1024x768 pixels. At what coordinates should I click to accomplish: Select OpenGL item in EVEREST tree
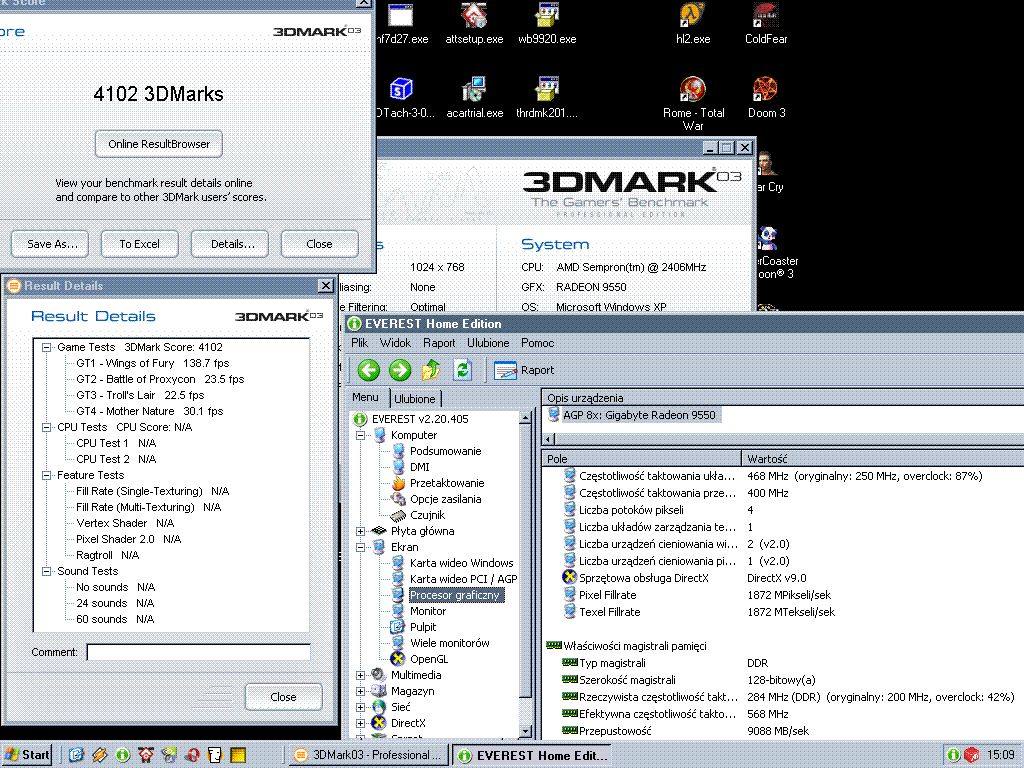point(428,659)
